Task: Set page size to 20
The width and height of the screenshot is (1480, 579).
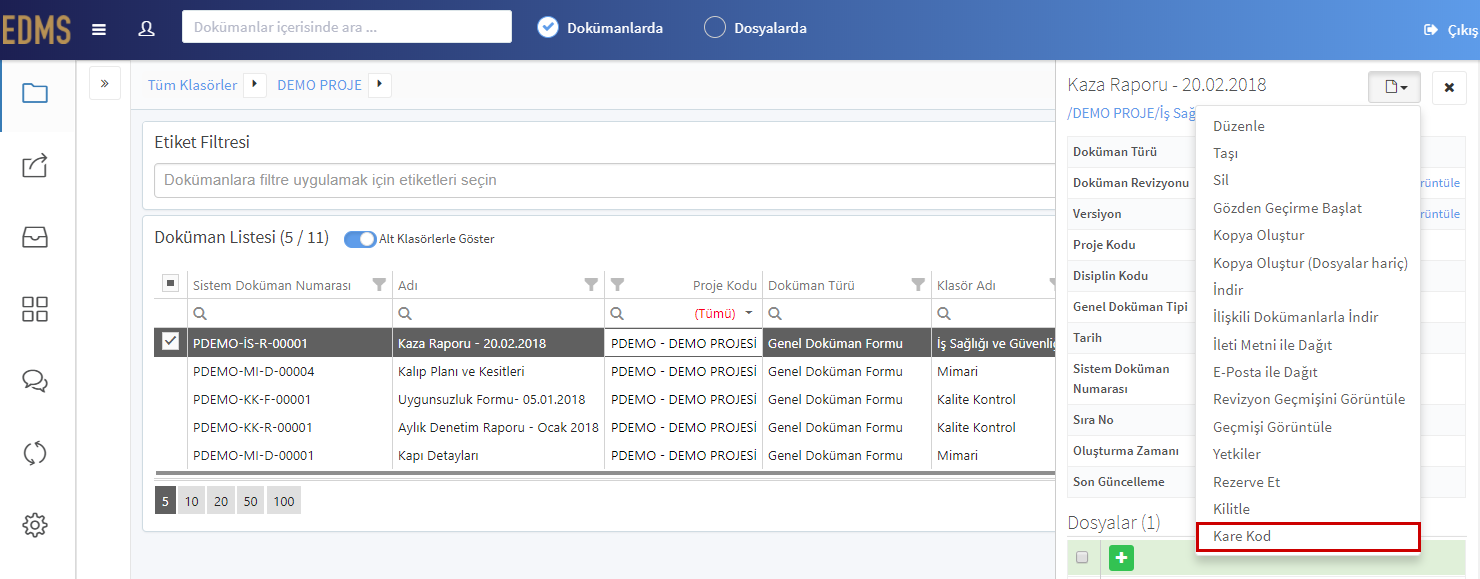Action: [x=220, y=501]
